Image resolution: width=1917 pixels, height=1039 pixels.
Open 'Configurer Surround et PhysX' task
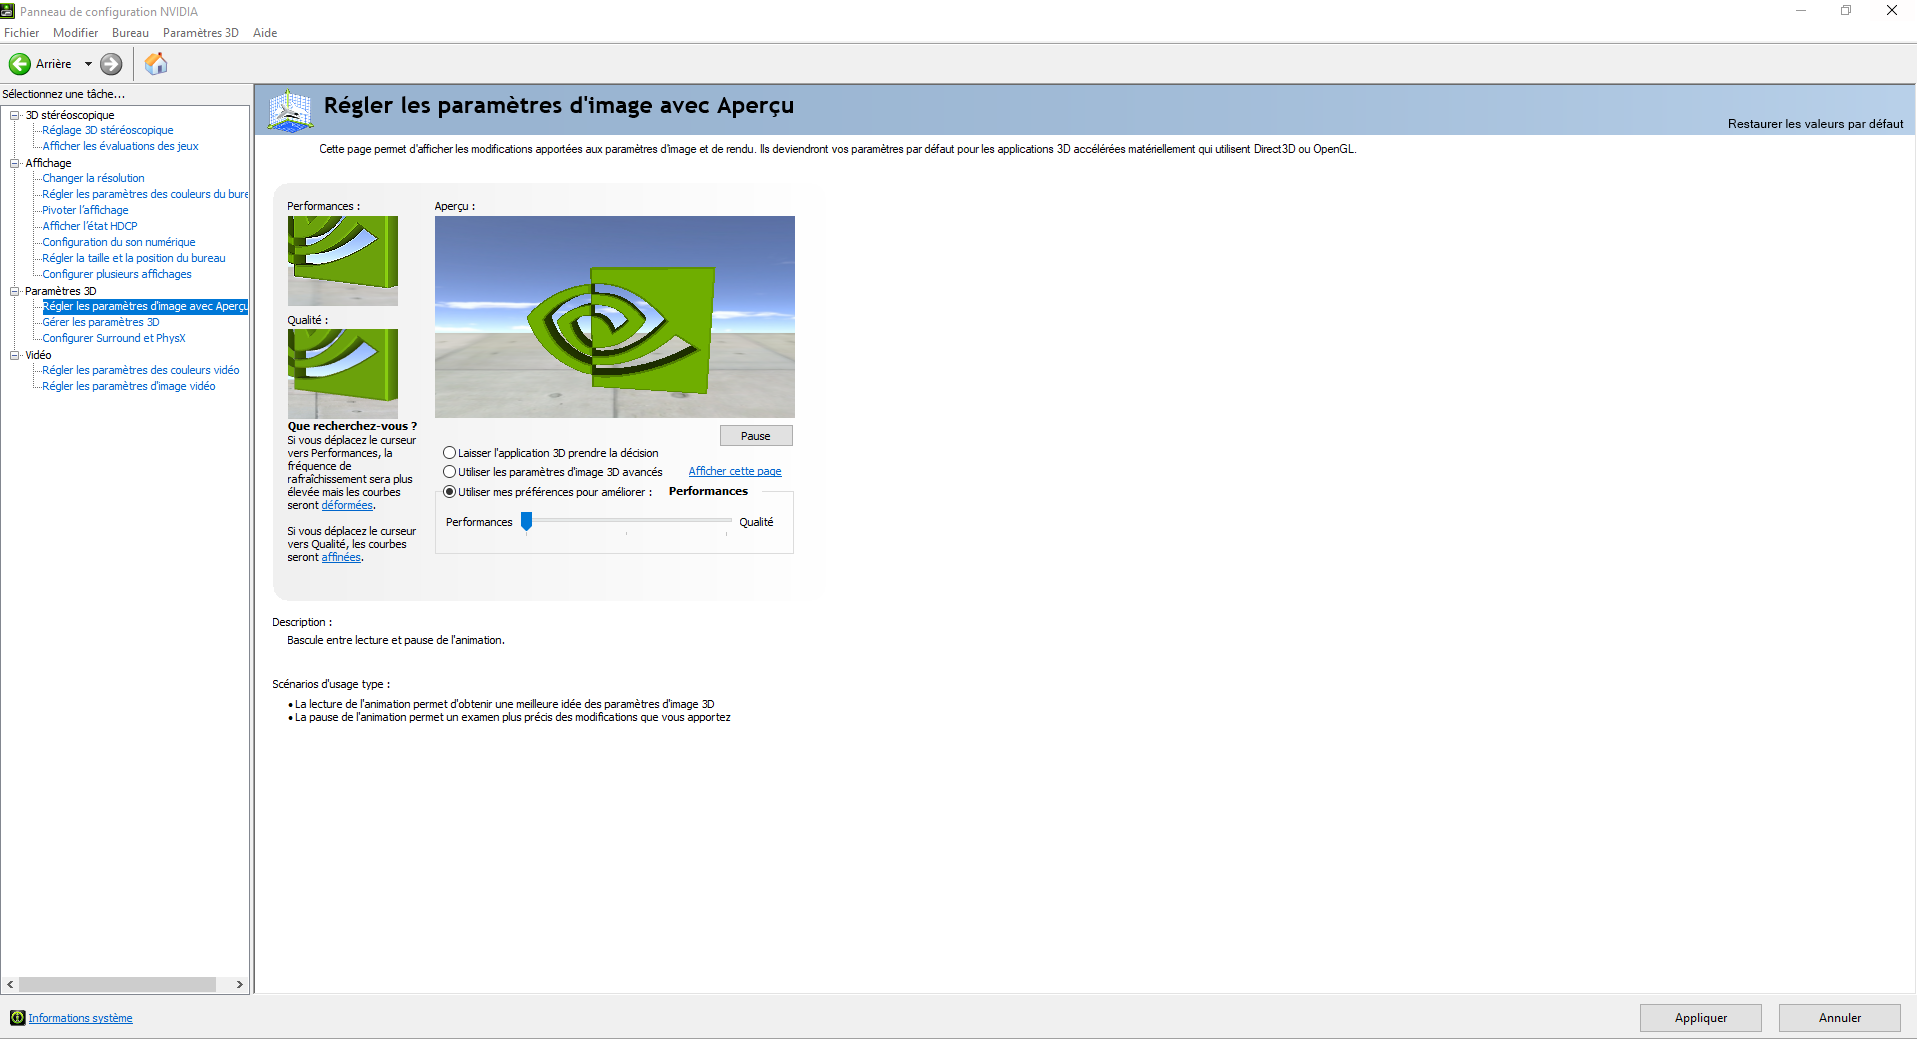coord(114,338)
